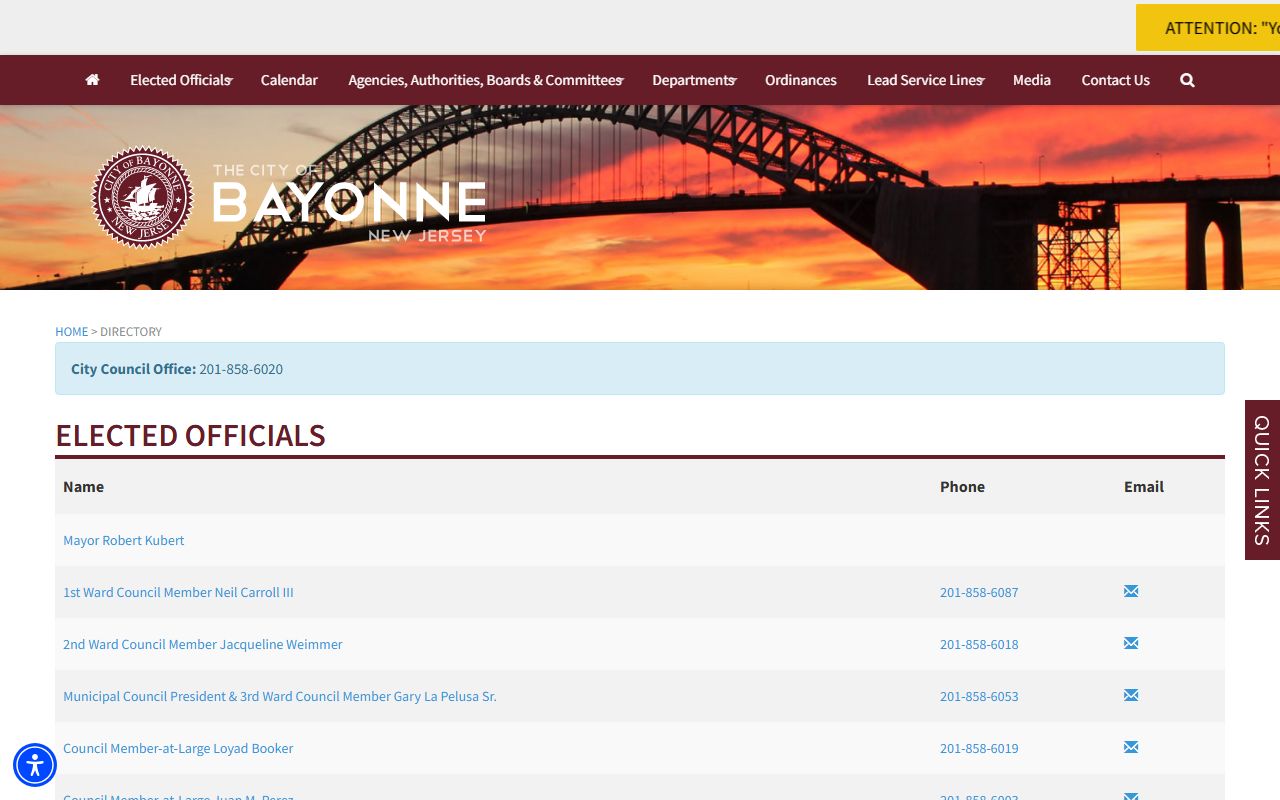Click the Phone column header
This screenshot has height=800, width=1280.
tap(962, 486)
